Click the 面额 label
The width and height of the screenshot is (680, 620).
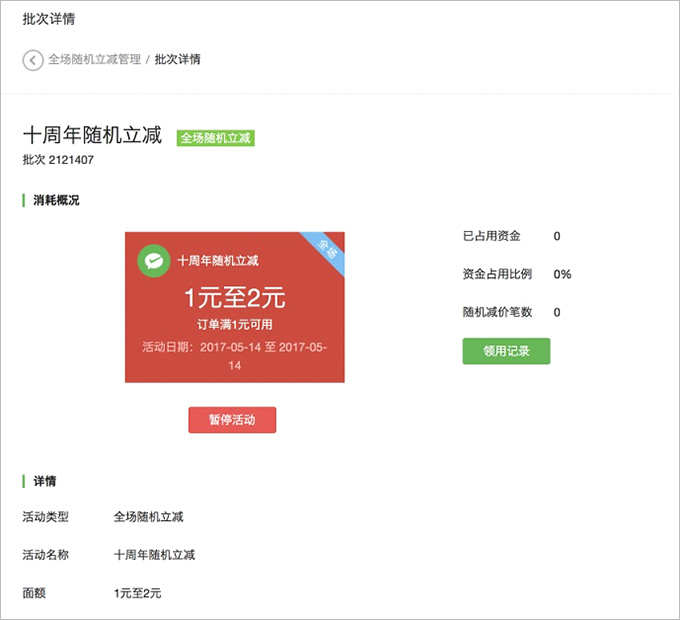point(34,593)
